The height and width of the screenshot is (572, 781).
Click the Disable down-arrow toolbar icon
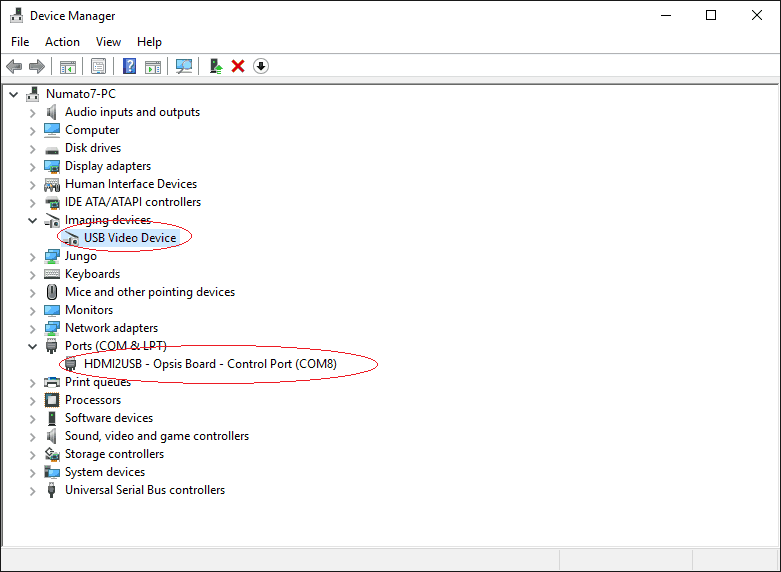click(x=261, y=66)
